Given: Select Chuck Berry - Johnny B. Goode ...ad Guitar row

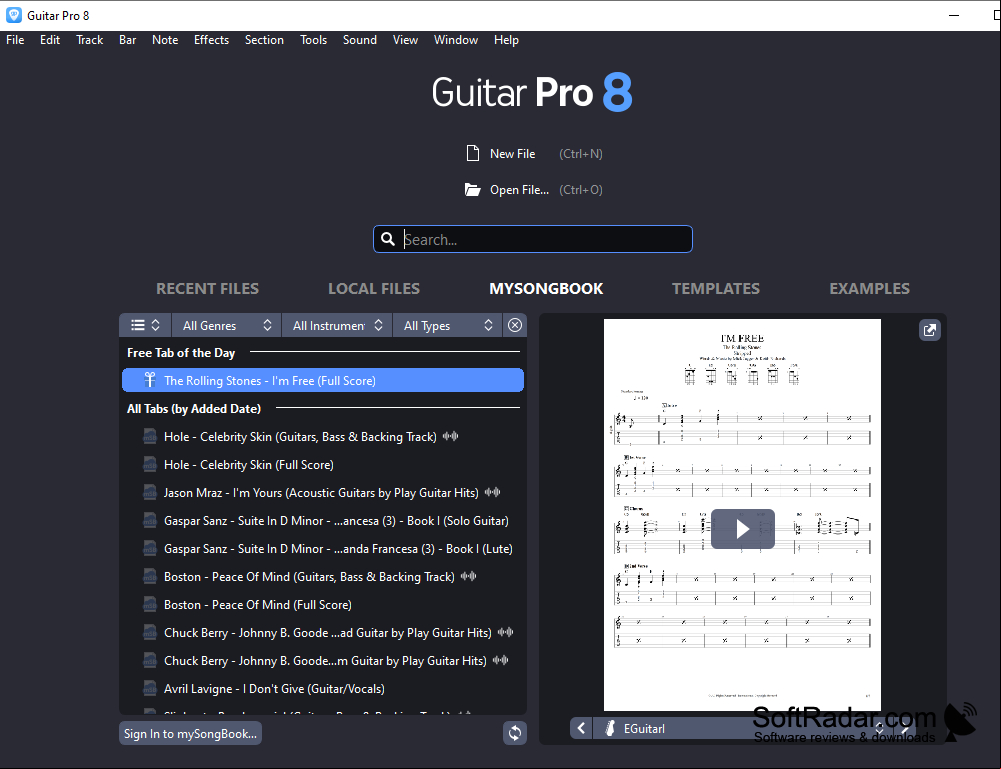Looking at the screenshot, I should coord(322,633).
